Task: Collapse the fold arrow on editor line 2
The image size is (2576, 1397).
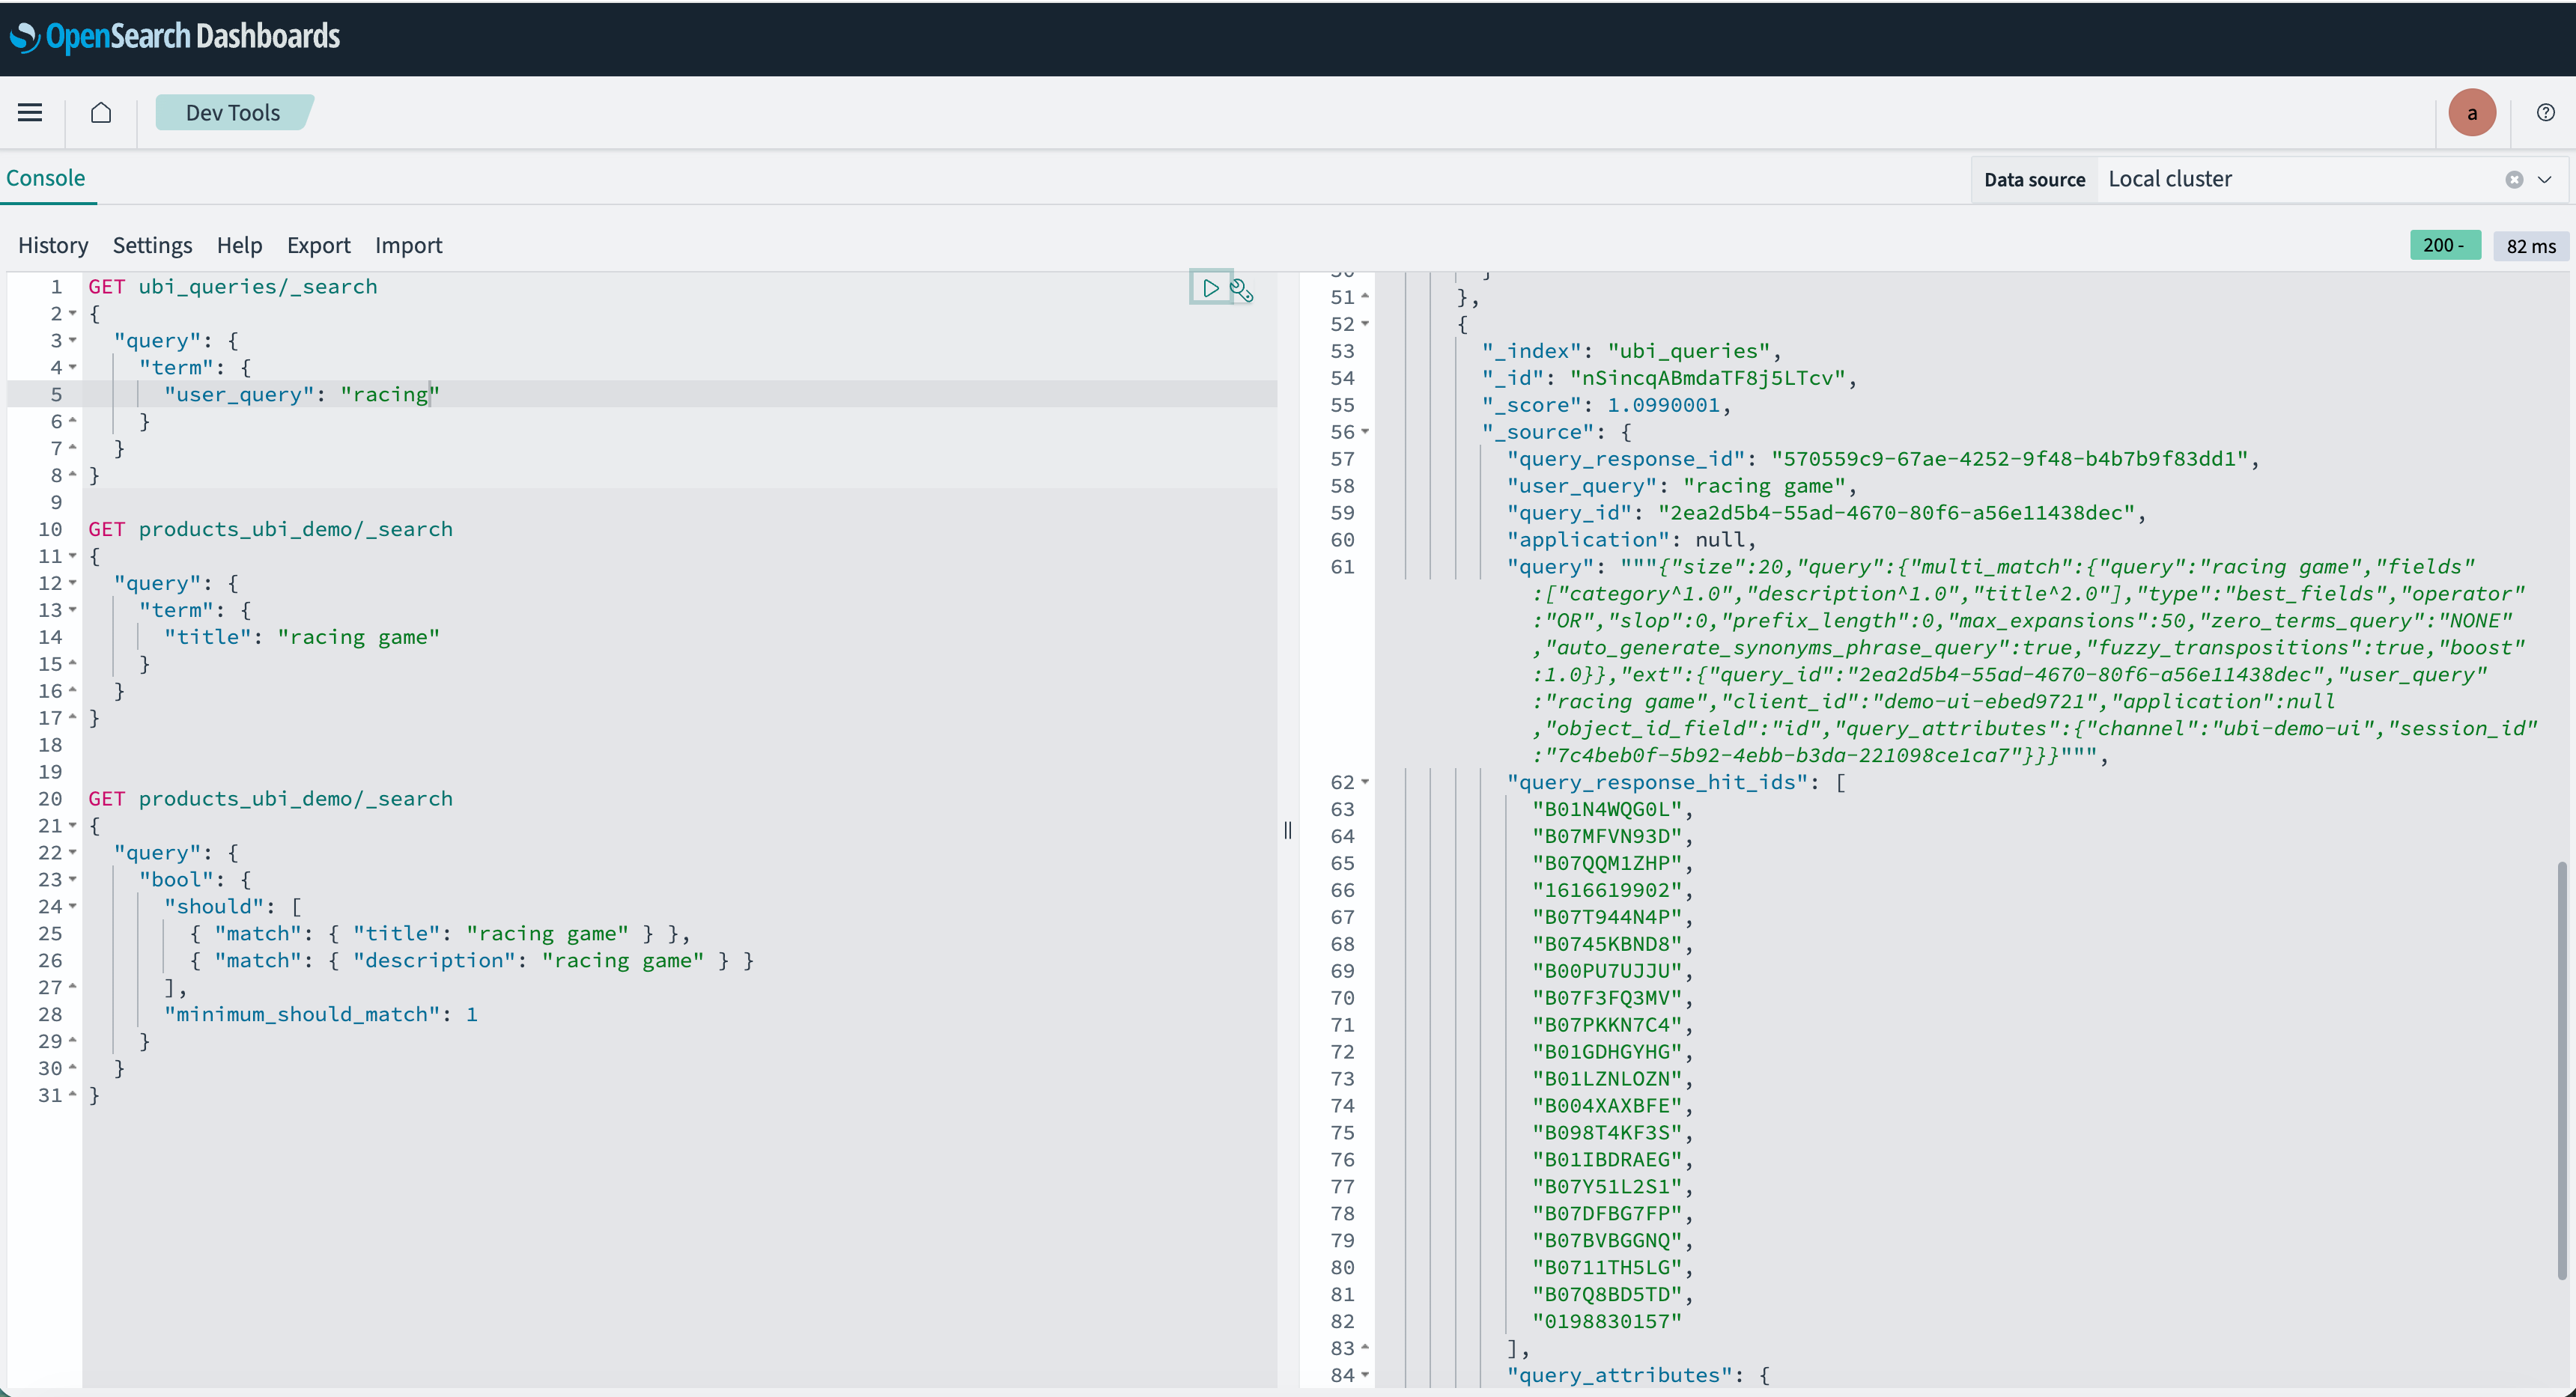Action: (73, 314)
